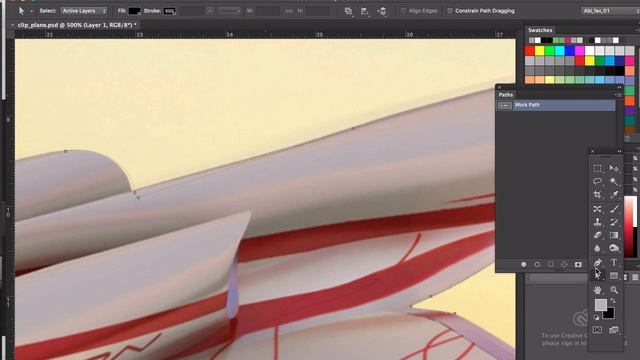Select the Type tool

(614, 262)
